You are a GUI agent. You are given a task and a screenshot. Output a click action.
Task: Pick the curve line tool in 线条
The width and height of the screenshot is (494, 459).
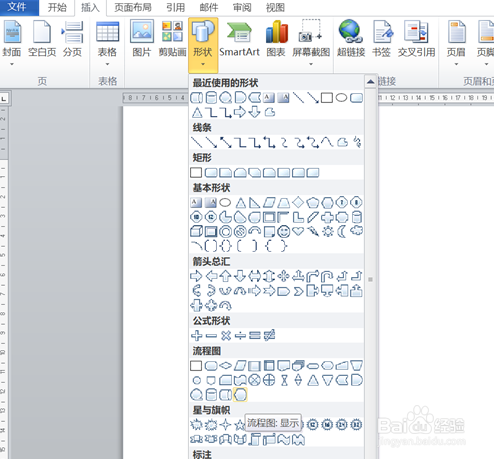coord(327,142)
